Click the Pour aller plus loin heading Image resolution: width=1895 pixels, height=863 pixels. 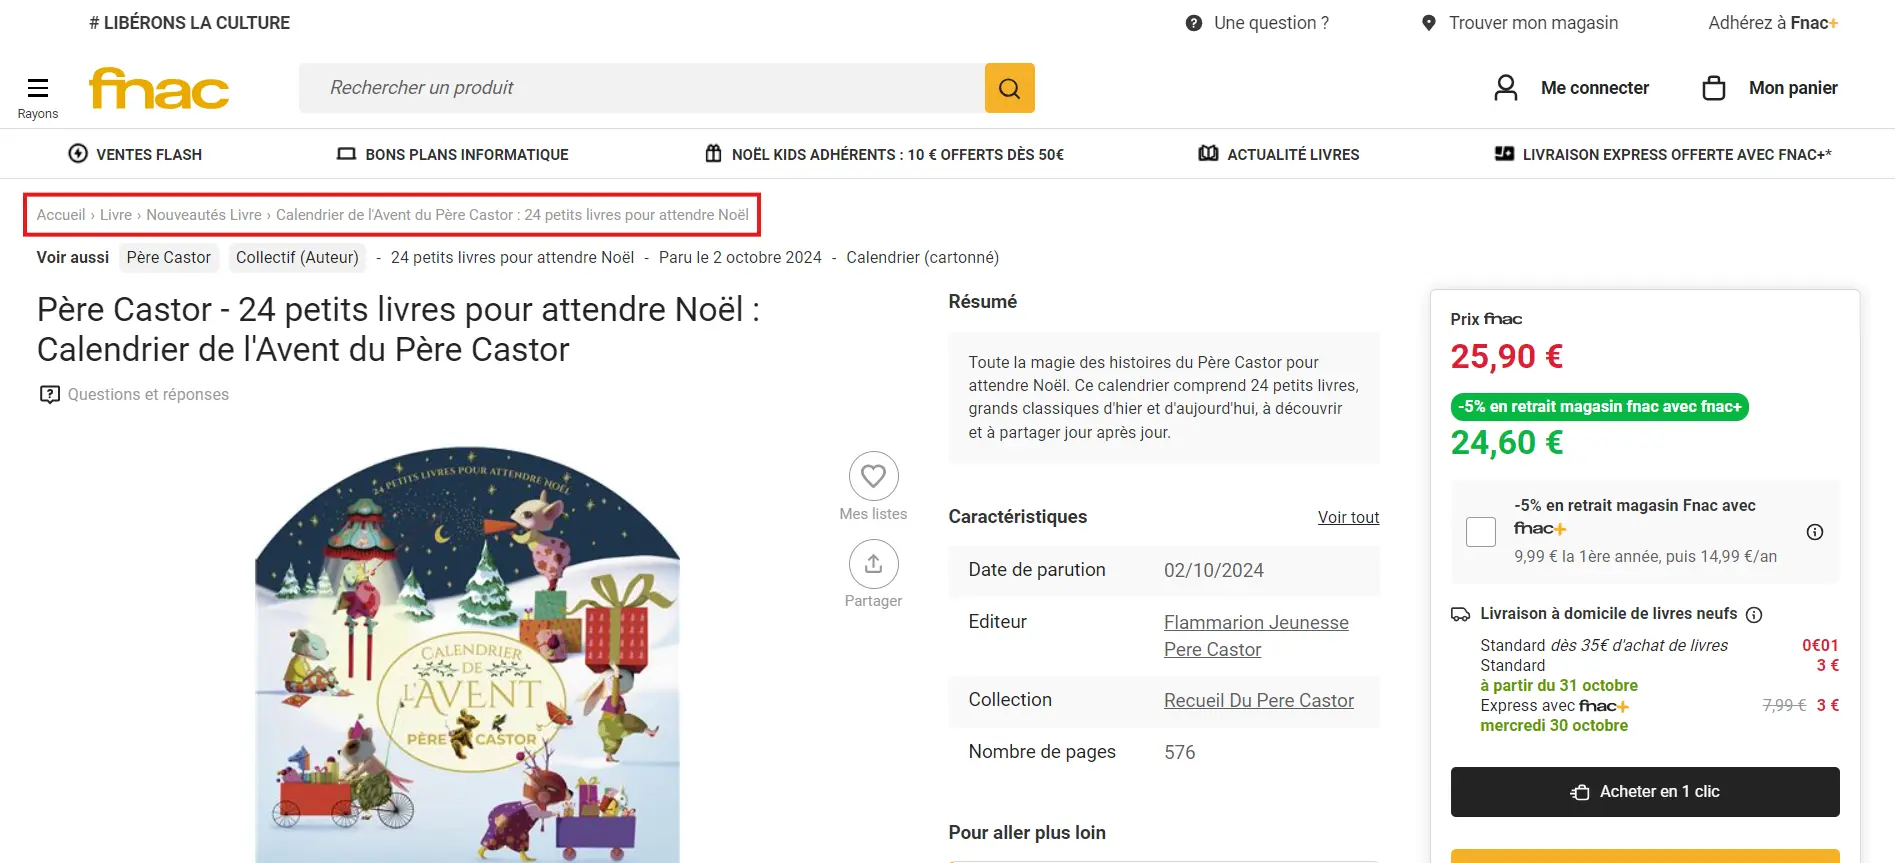coord(1027,833)
